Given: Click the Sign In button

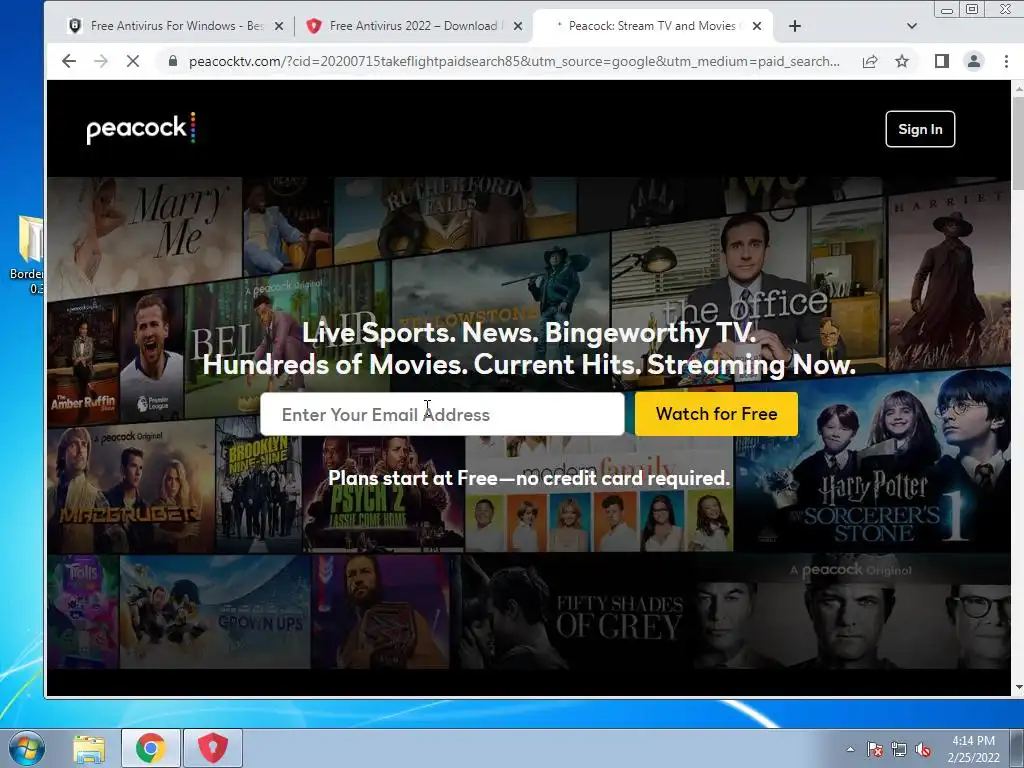Looking at the screenshot, I should 920,129.
